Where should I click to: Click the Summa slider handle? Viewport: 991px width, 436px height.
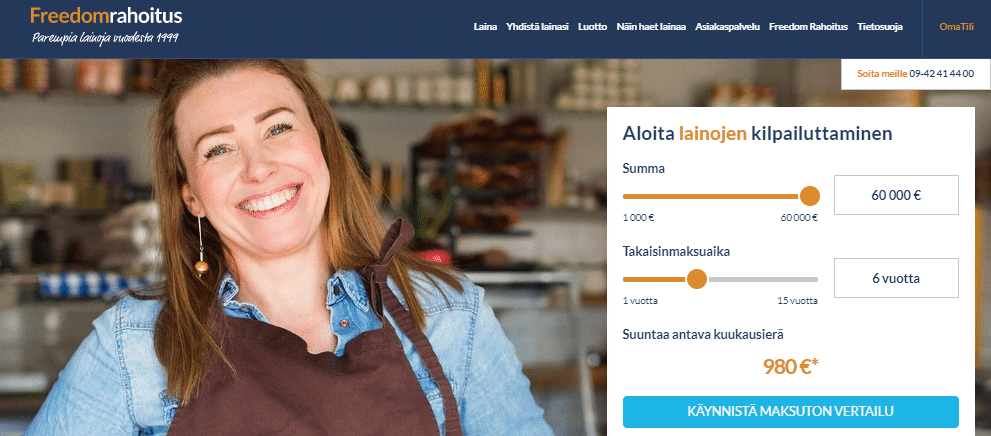point(810,196)
